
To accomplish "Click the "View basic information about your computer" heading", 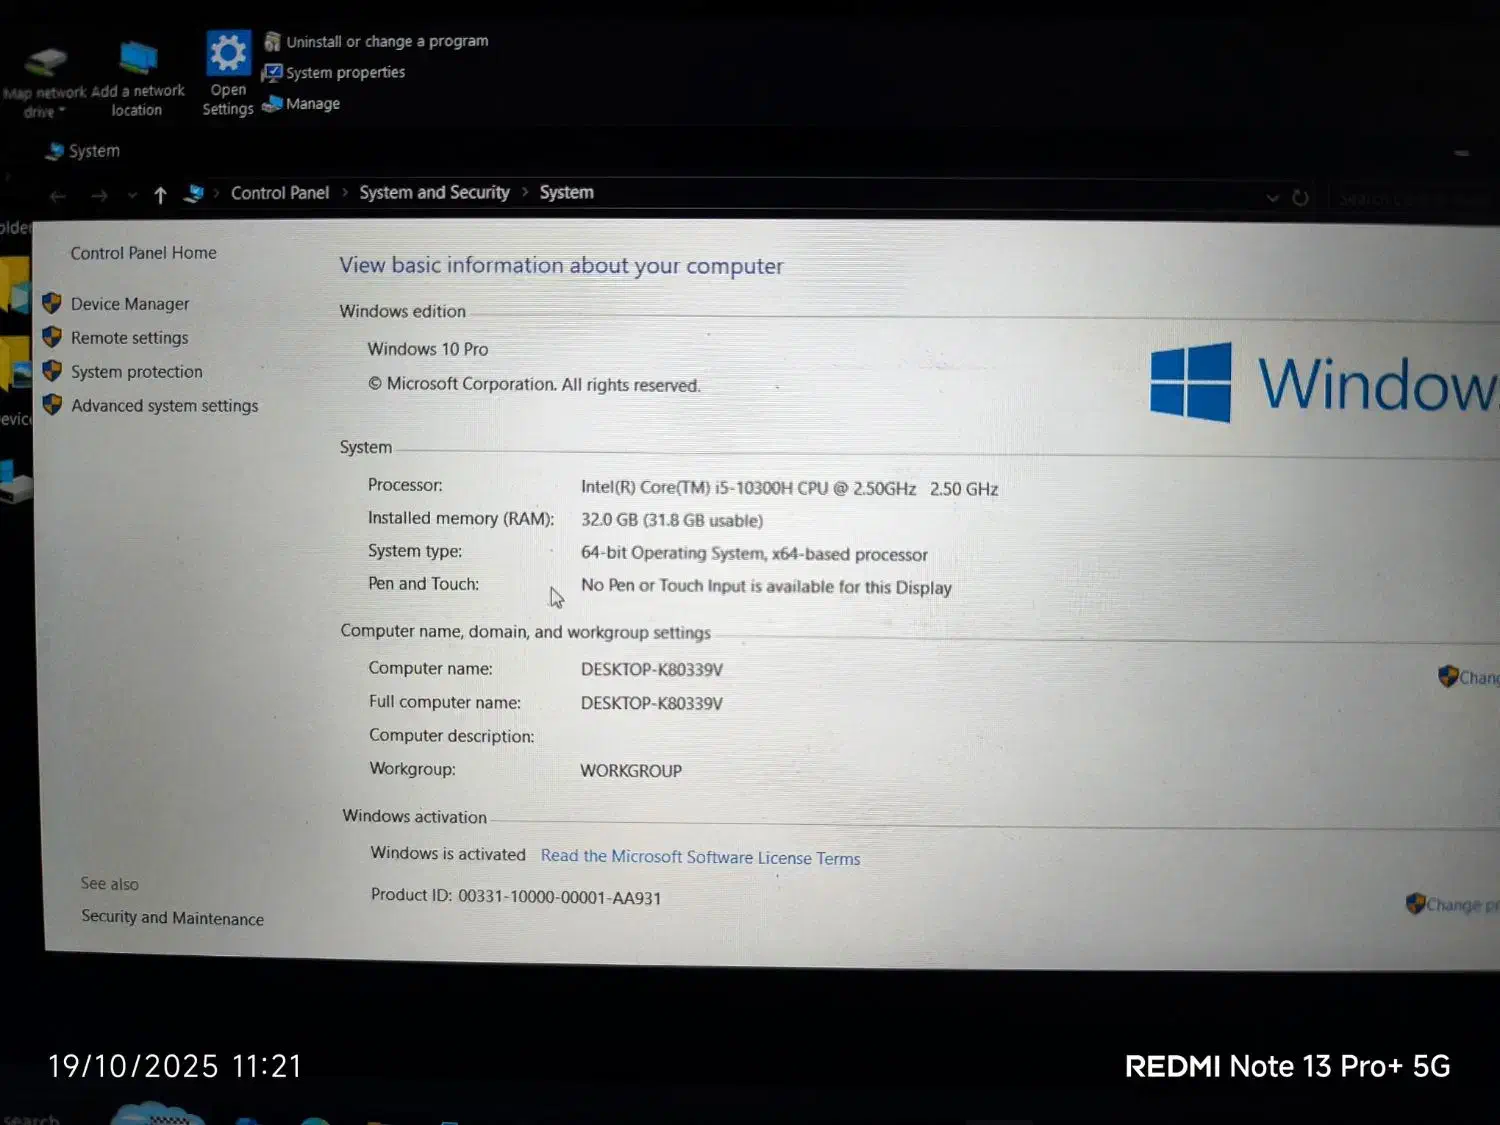I will point(561,266).
